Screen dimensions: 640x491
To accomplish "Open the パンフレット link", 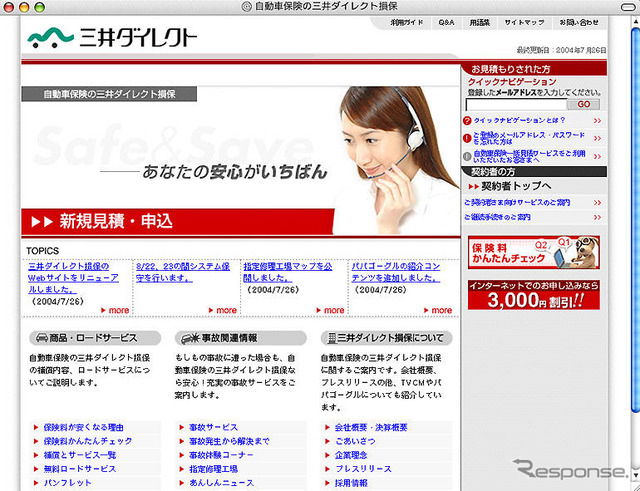I will point(68,483).
